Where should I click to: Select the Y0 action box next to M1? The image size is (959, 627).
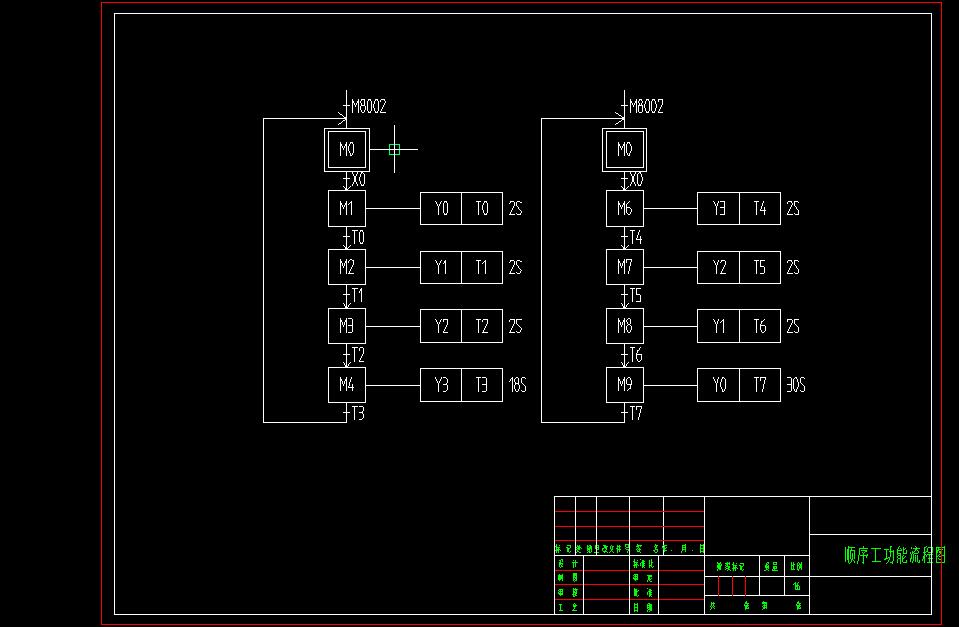pyautogui.click(x=441, y=209)
